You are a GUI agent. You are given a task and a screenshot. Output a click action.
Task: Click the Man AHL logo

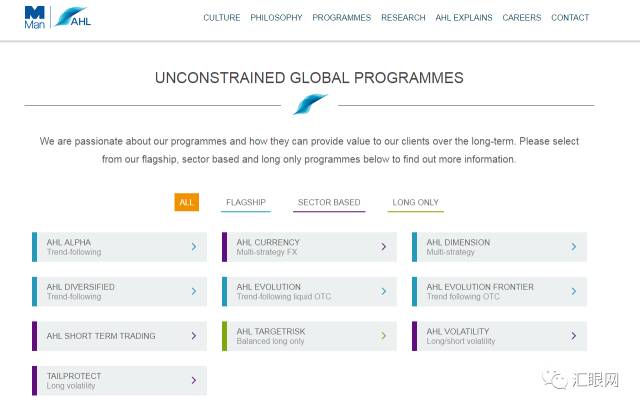(56, 17)
